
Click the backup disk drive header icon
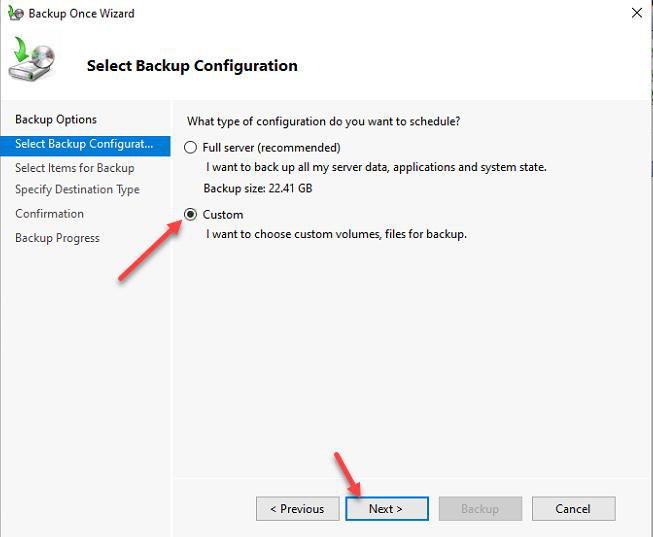coord(32,59)
